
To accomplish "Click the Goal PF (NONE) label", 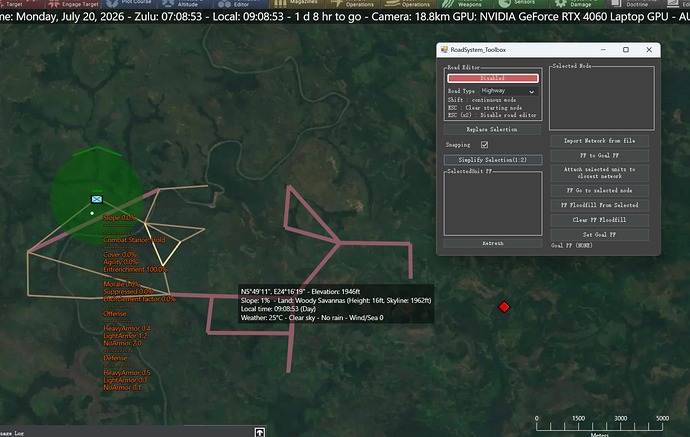I will click(x=572, y=246).
